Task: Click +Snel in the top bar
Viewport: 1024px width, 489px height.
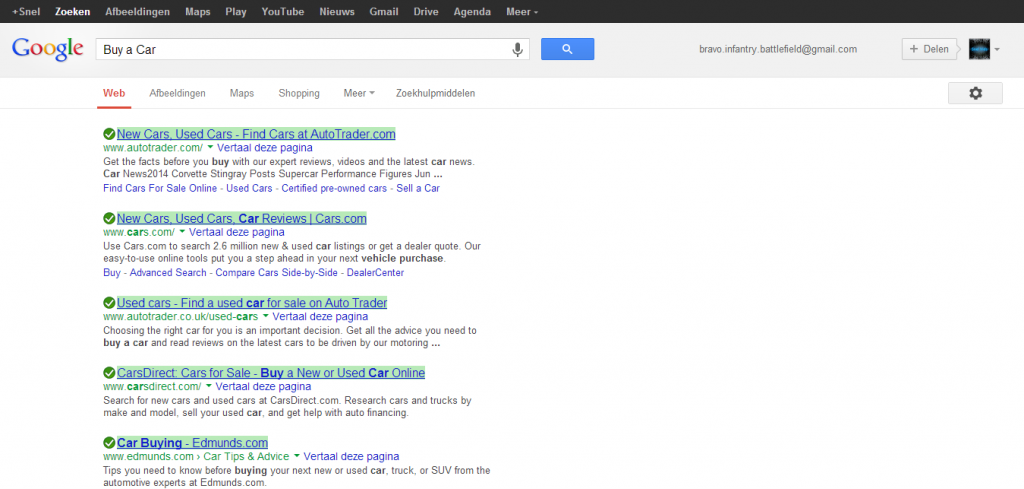Action: tap(25, 12)
